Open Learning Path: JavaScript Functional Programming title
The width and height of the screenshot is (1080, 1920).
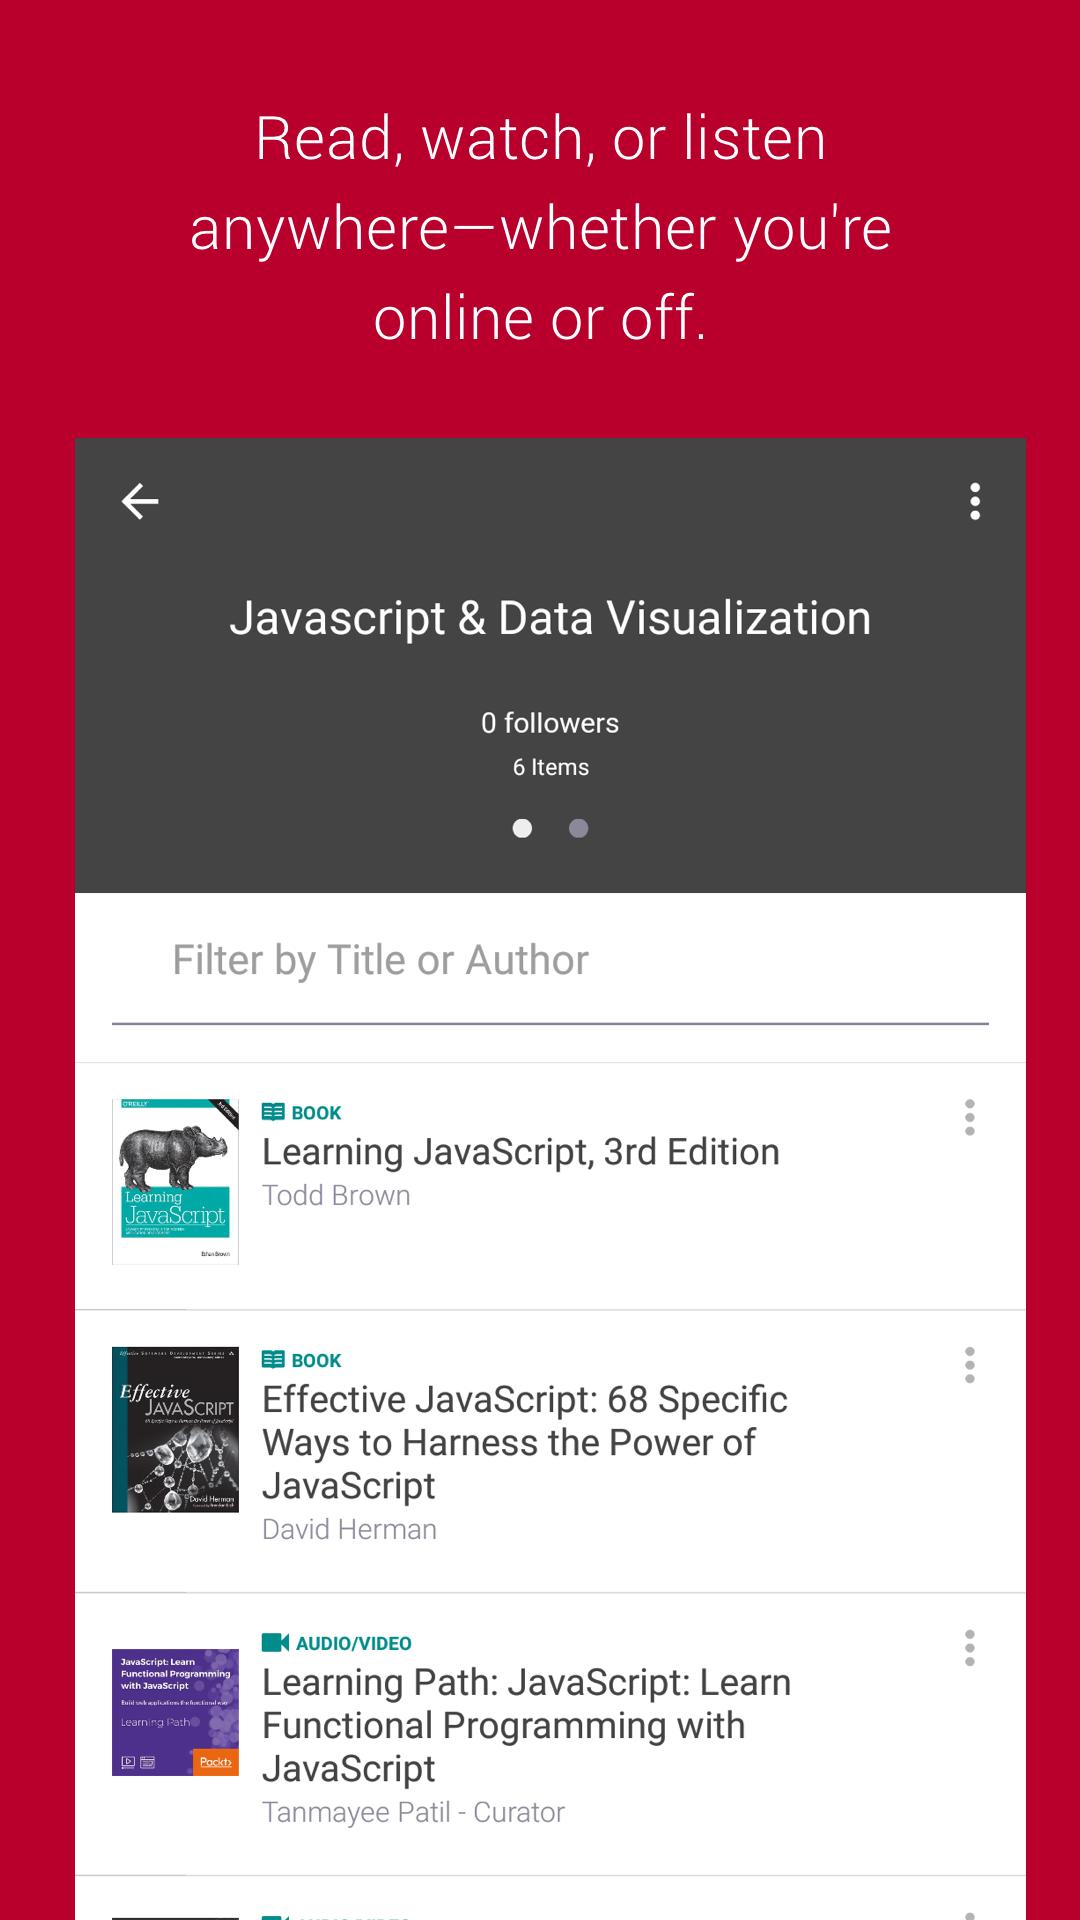pos(526,1725)
